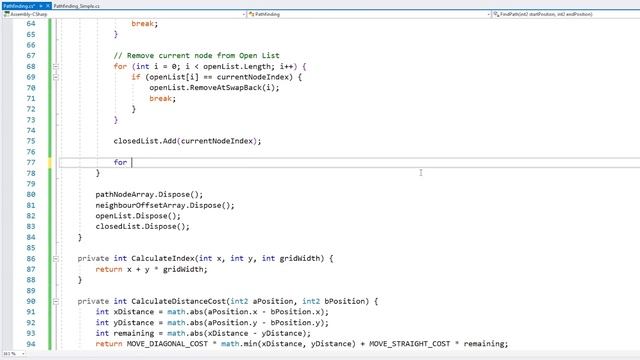
Task: Click the 'break;' statement on line 71
Action: pos(162,98)
